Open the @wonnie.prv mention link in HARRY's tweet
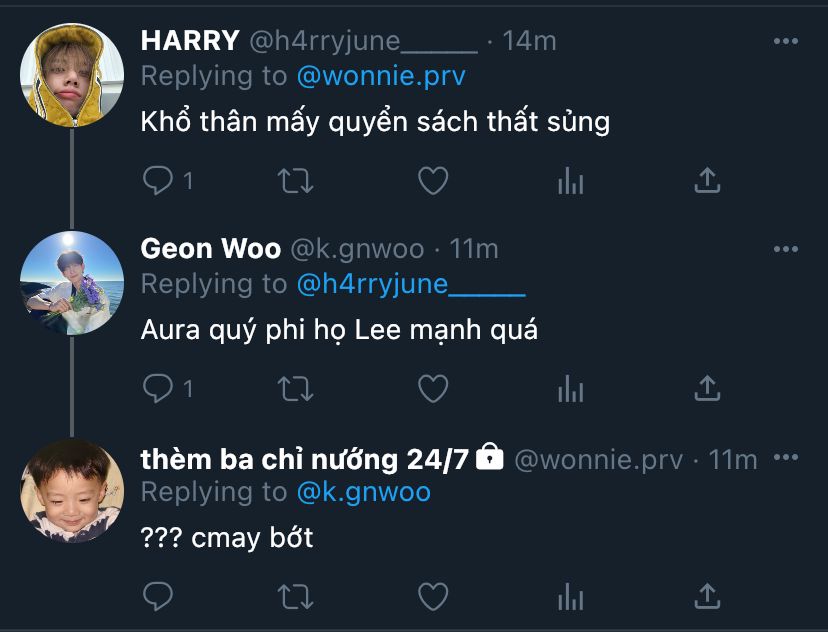 [x=381, y=76]
